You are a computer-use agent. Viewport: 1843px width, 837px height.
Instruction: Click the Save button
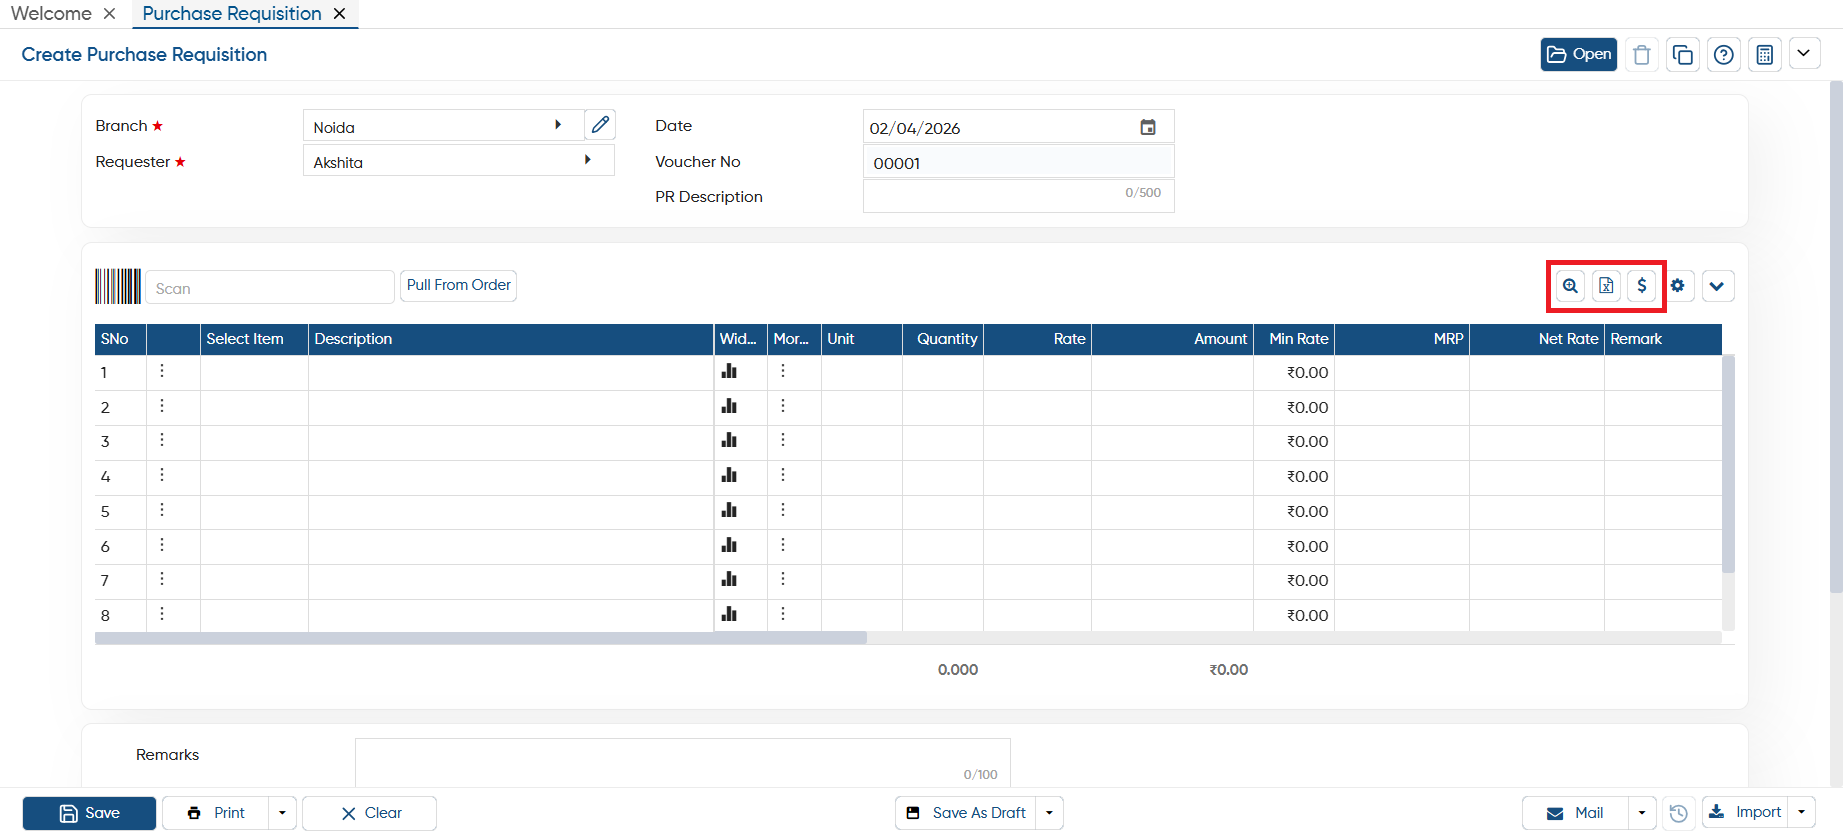point(89,813)
